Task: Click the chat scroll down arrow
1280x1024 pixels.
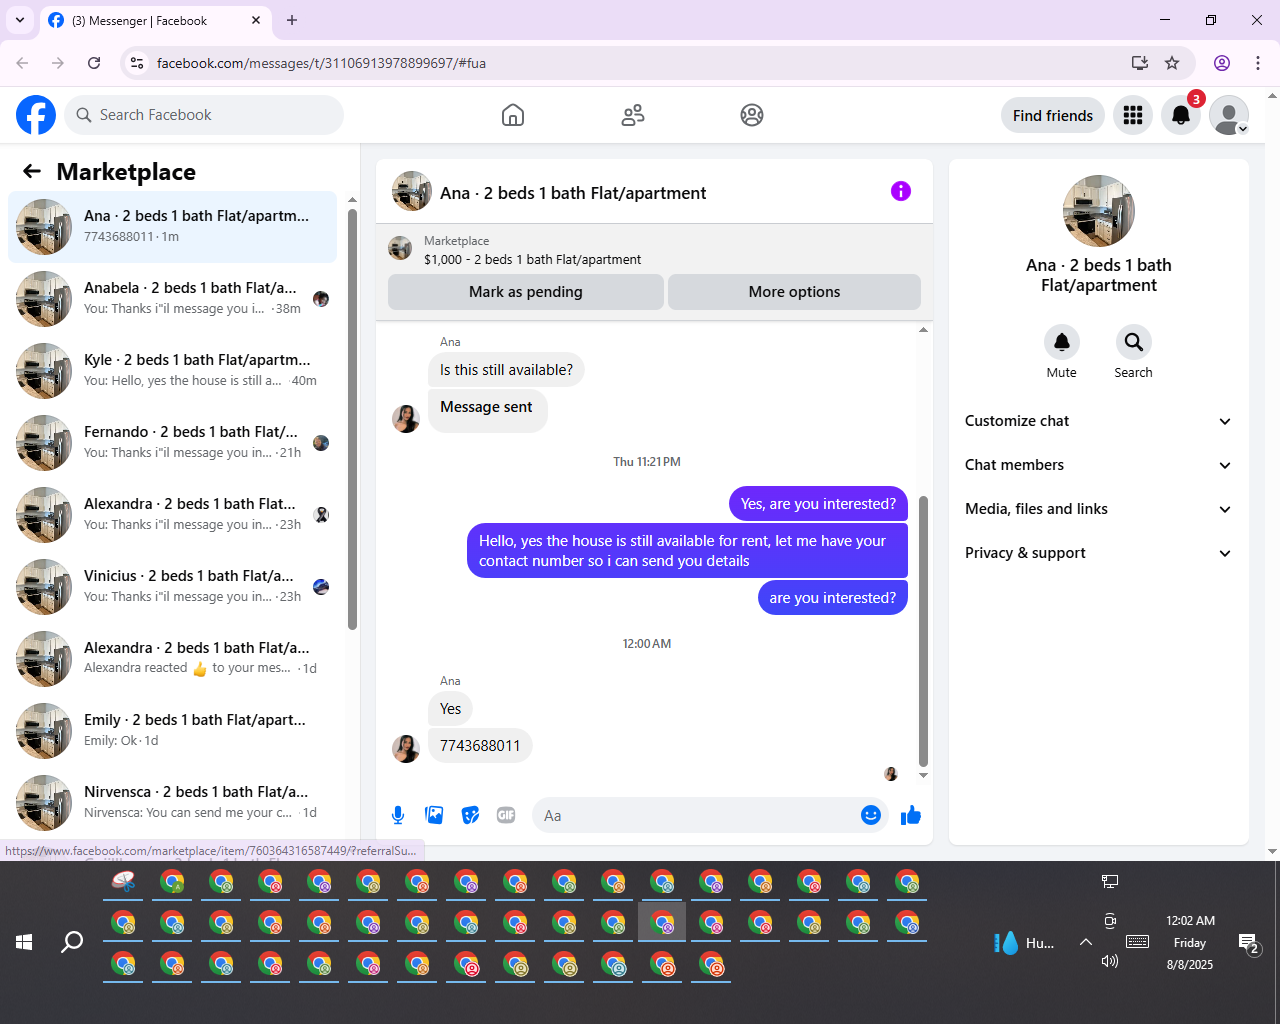Action: pyautogui.click(x=923, y=775)
